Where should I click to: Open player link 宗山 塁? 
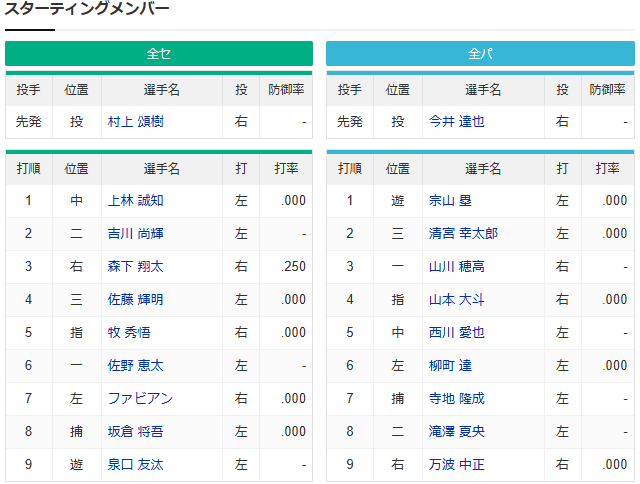point(450,201)
